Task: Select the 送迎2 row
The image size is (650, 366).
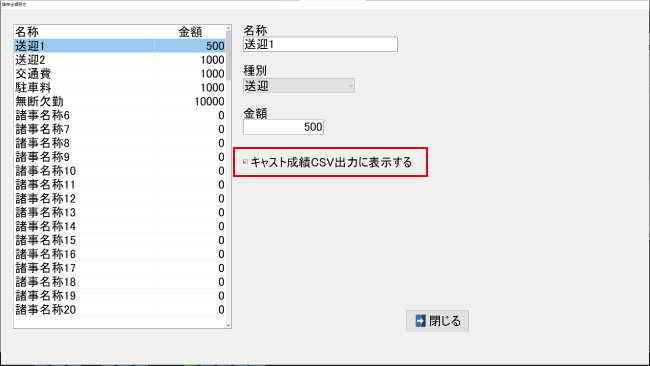Action: point(120,60)
